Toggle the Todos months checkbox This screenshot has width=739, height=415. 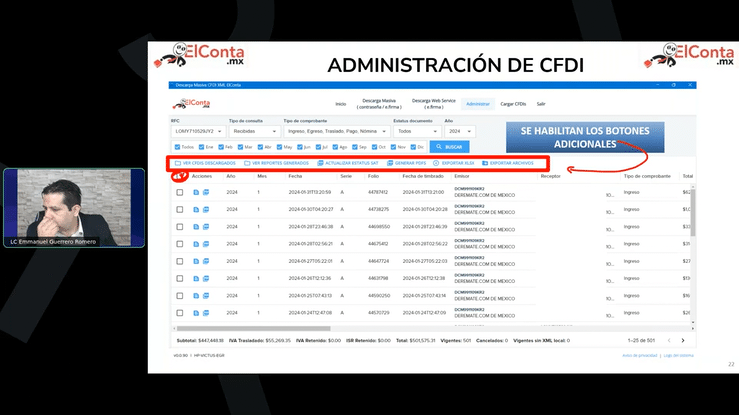click(177, 147)
